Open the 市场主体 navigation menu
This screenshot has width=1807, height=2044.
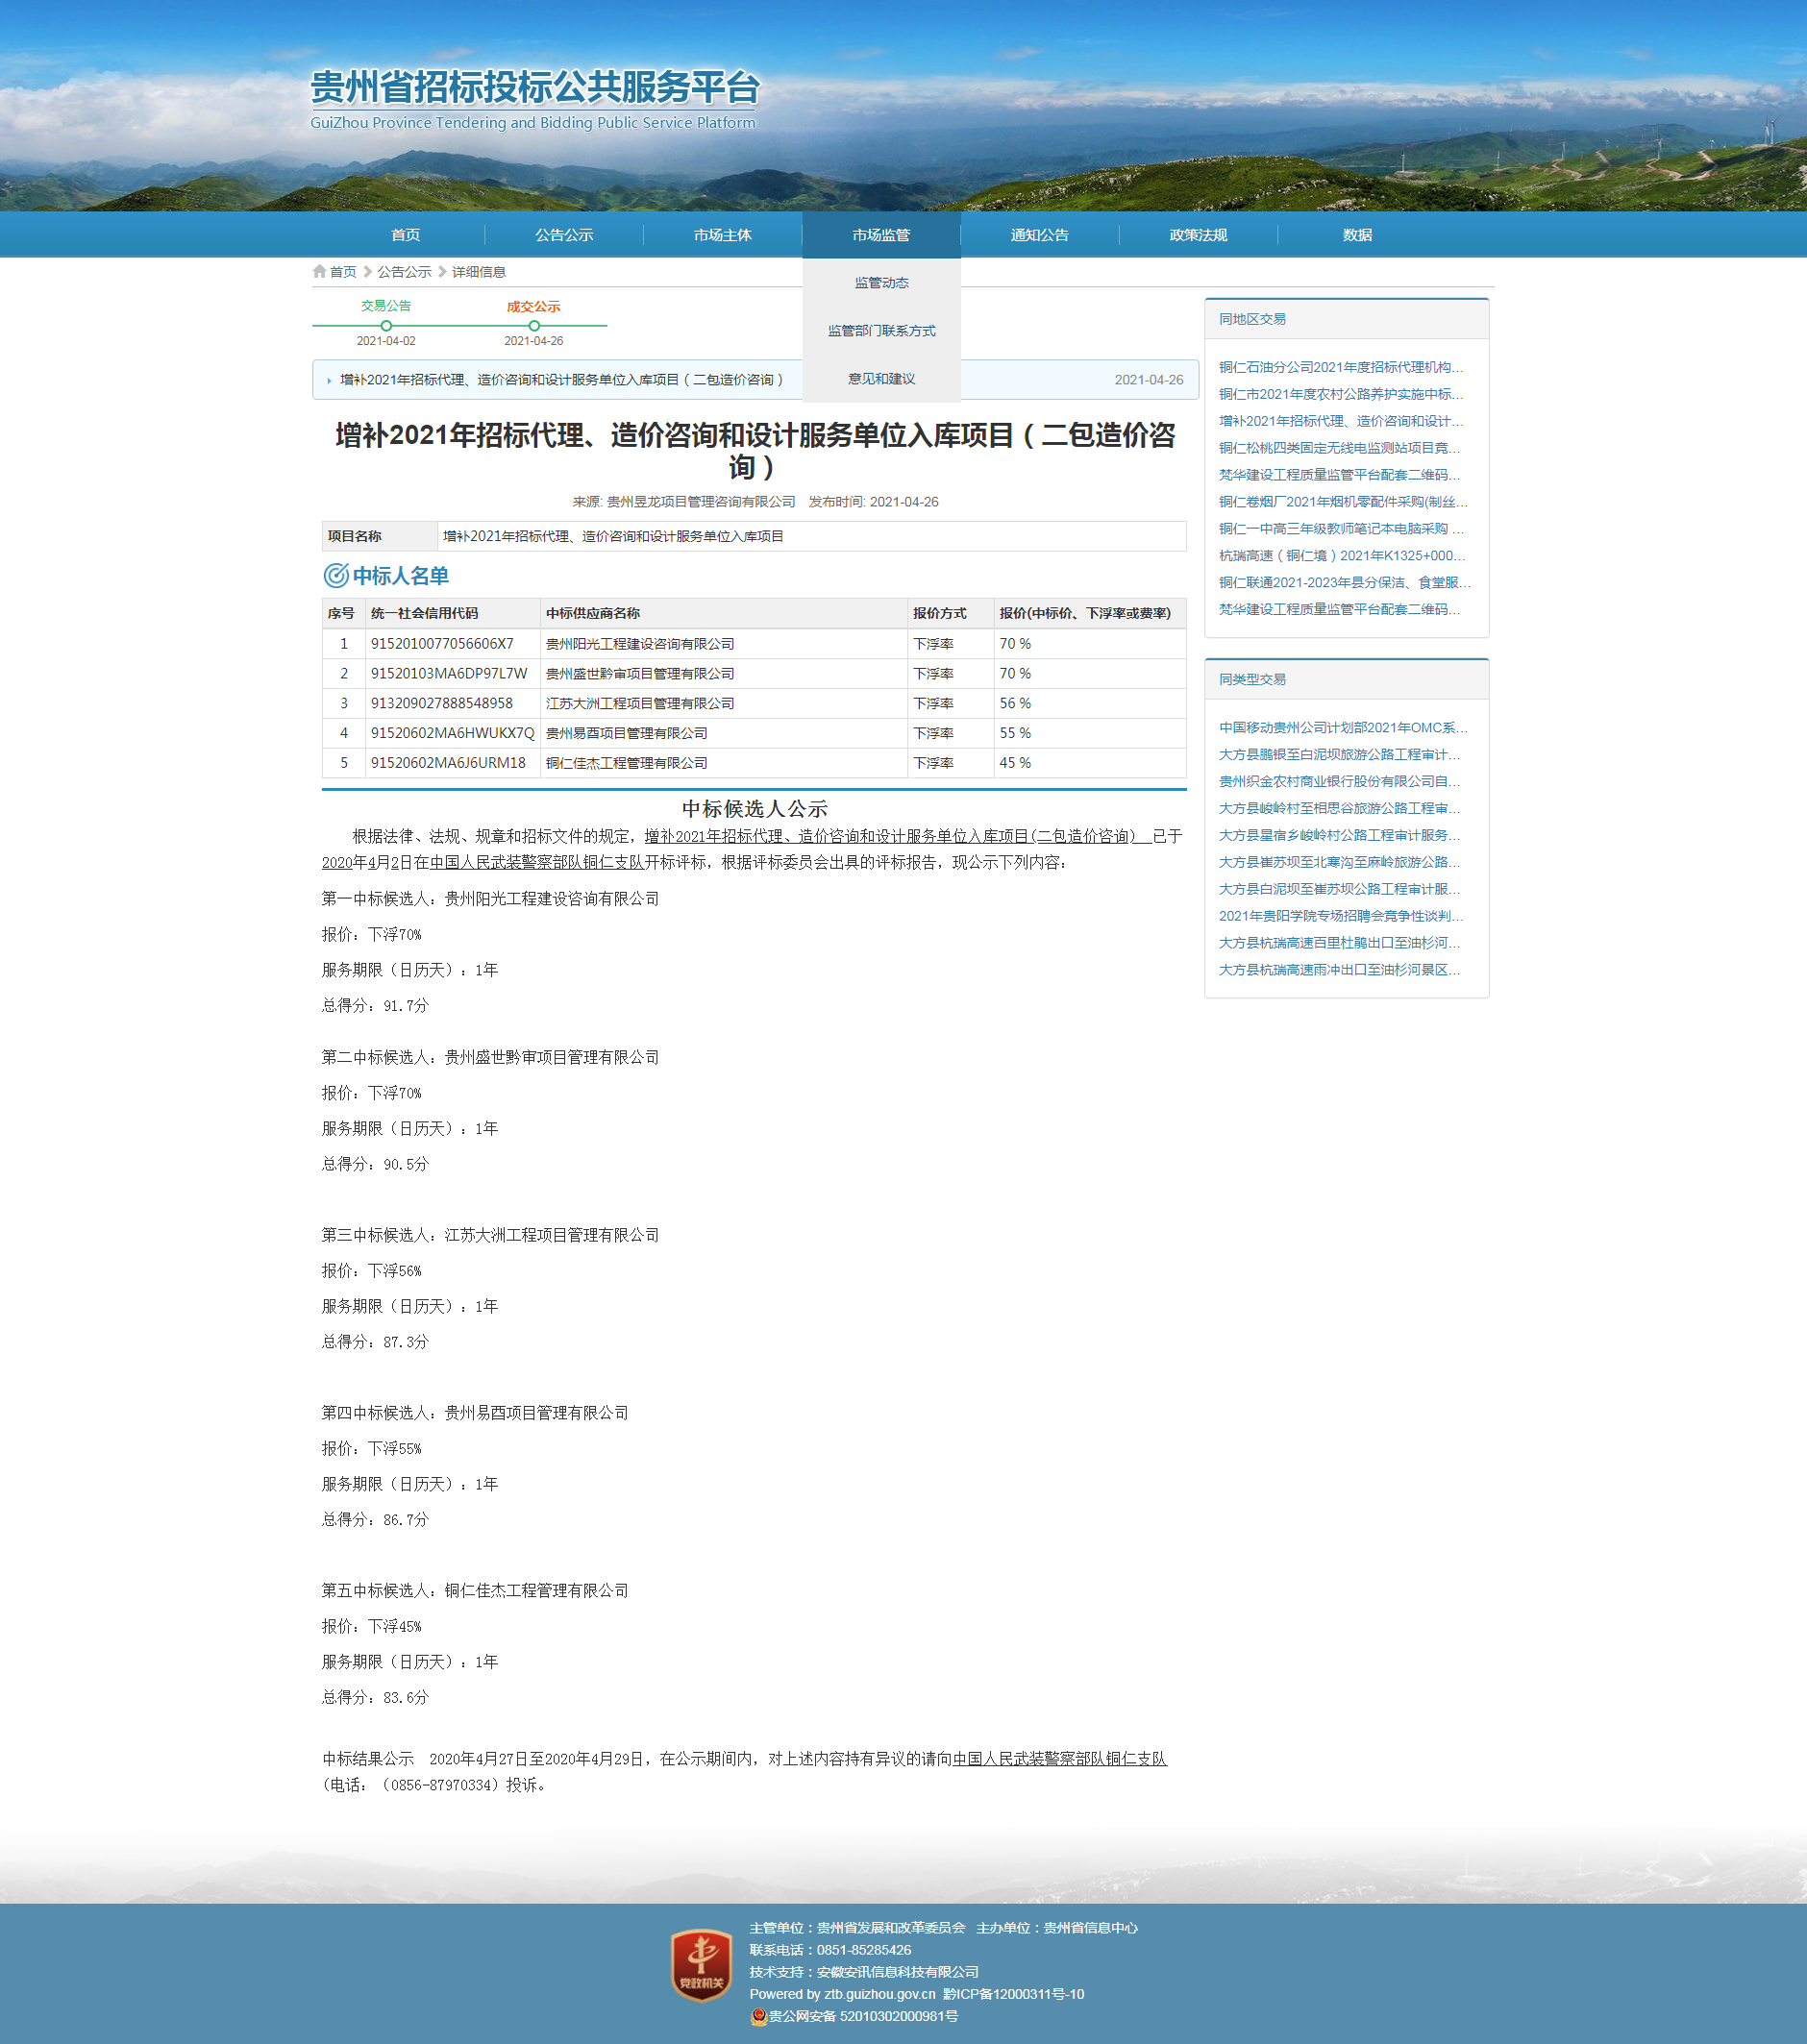[723, 235]
